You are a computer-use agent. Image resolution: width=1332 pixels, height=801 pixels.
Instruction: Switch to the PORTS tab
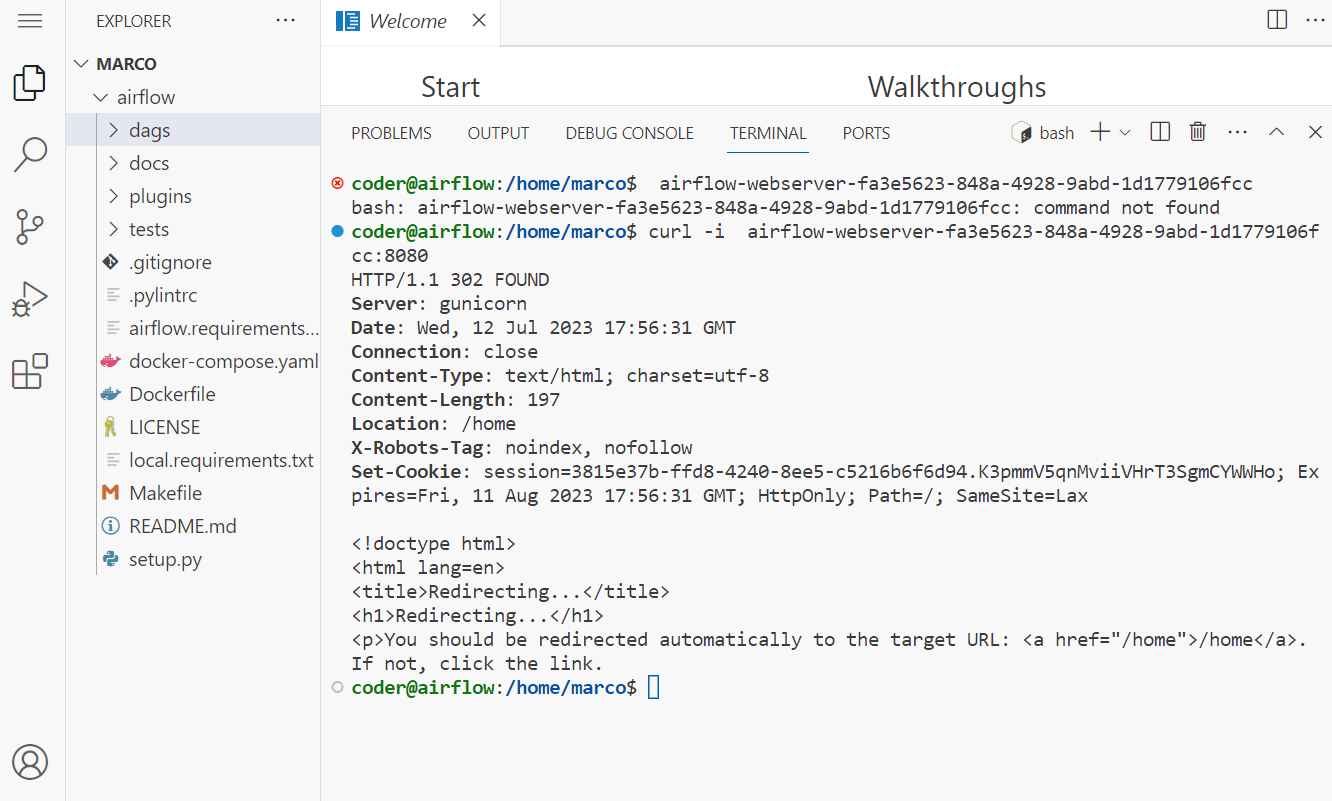[x=866, y=133]
